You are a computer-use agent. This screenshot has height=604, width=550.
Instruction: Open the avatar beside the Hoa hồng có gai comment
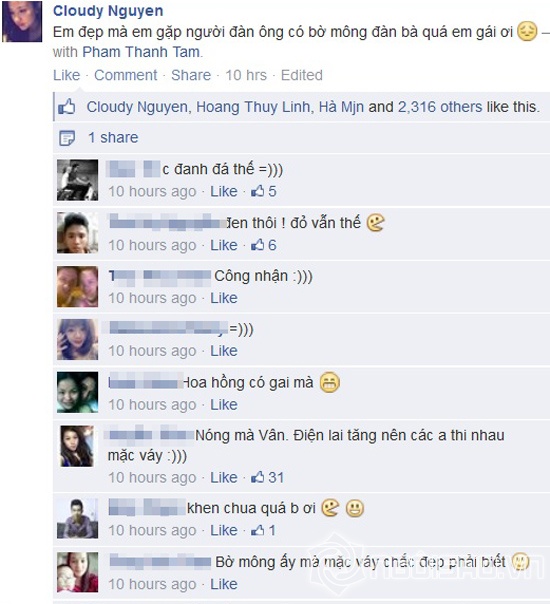[x=77, y=392]
